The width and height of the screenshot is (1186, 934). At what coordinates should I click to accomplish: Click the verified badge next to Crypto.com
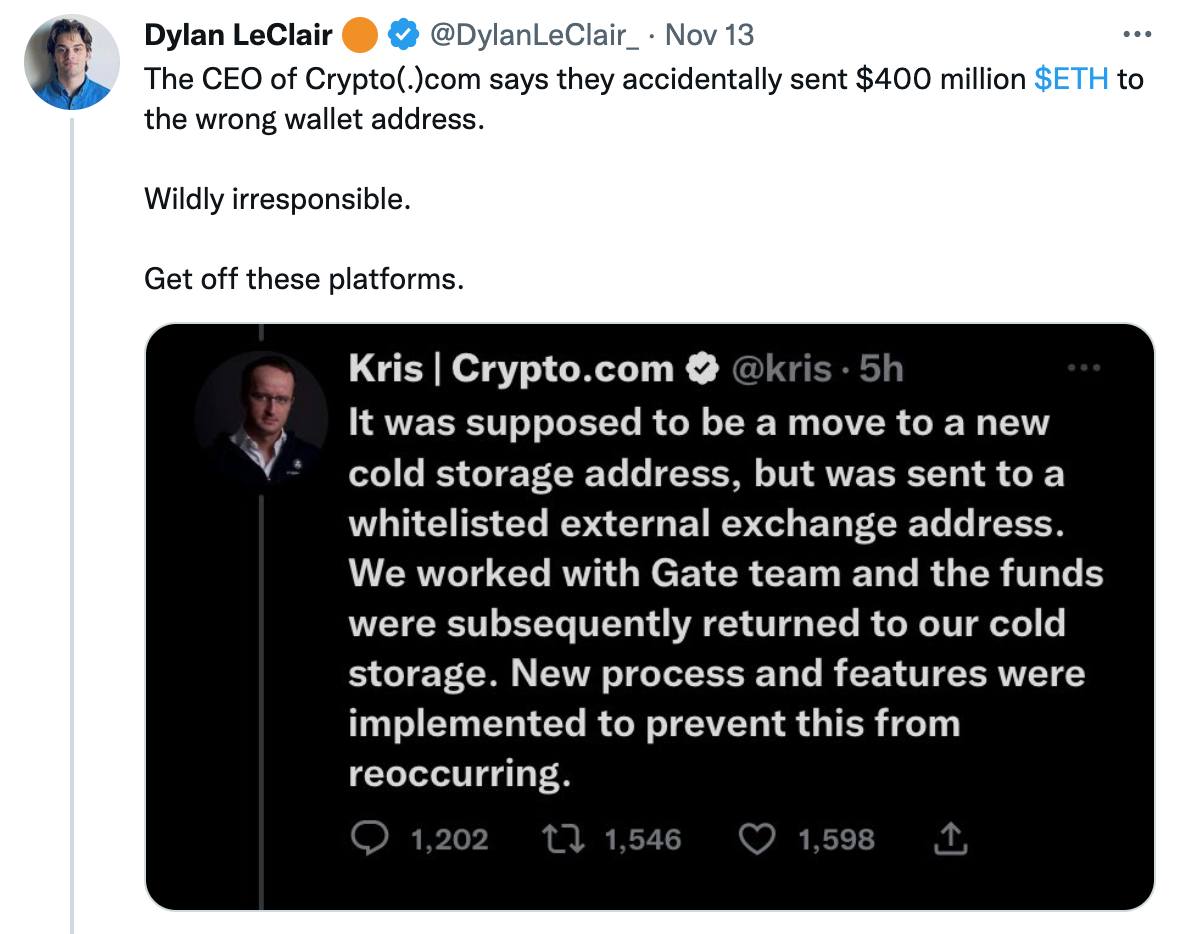point(702,370)
